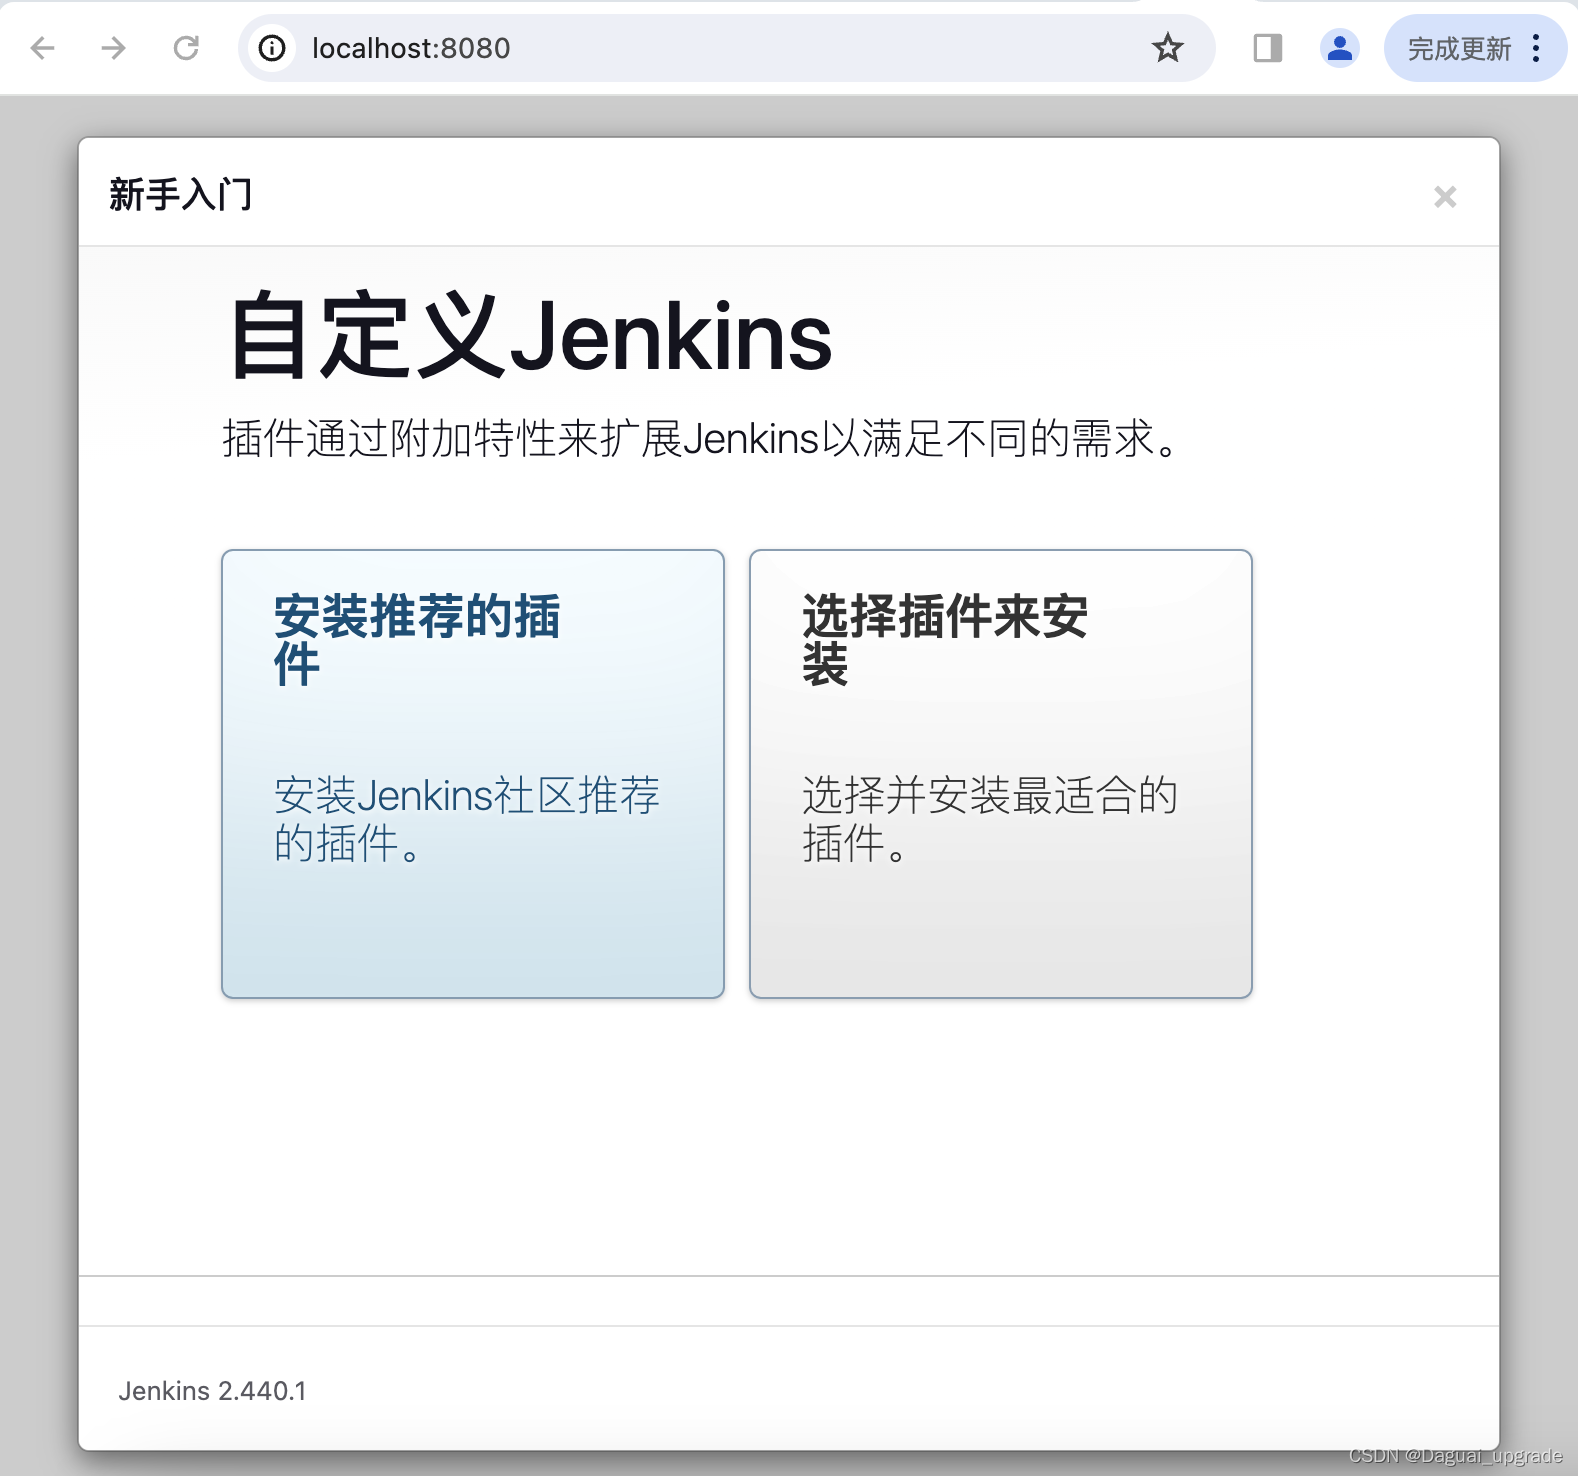Click the 插件通过附加特性来扩展Jenkins description text
Image resolution: width=1578 pixels, height=1476 pixels.
[701, 439]
